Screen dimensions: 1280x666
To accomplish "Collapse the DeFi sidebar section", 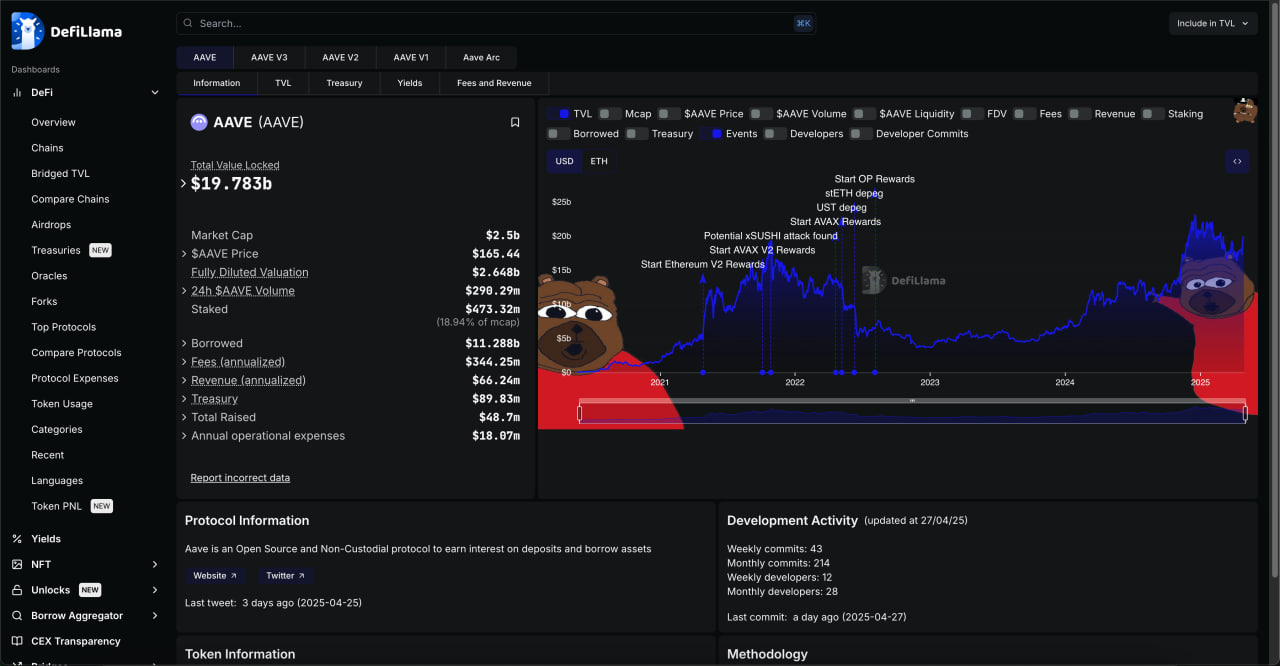I will click(x=155, y=92).
